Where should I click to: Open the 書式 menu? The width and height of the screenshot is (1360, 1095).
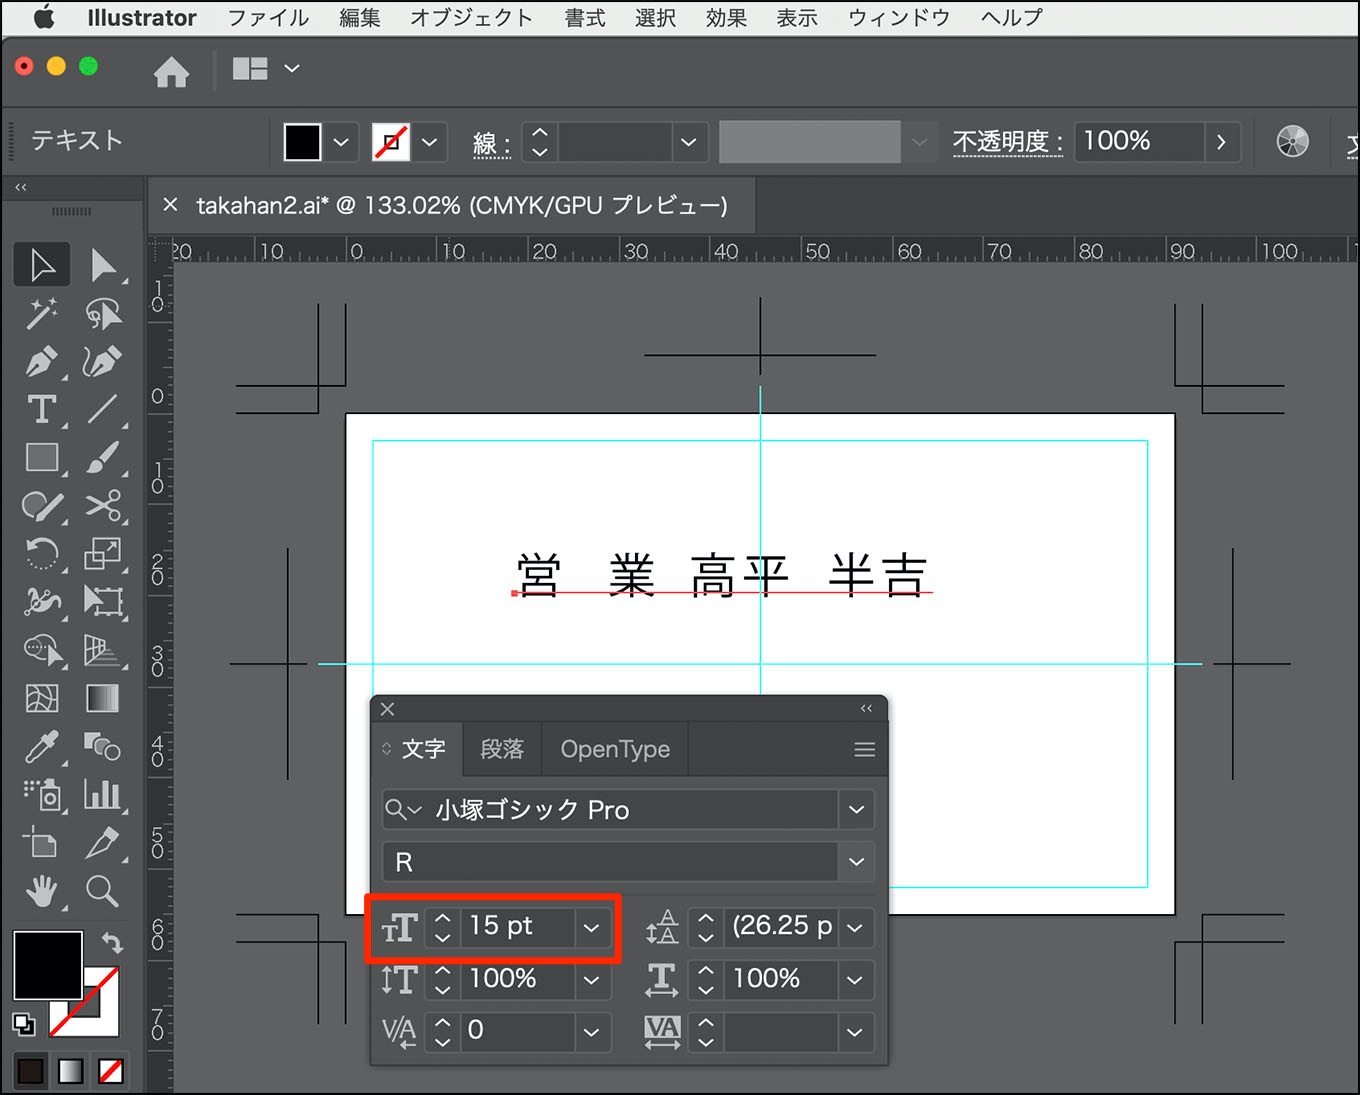click(x=585, y=18)
